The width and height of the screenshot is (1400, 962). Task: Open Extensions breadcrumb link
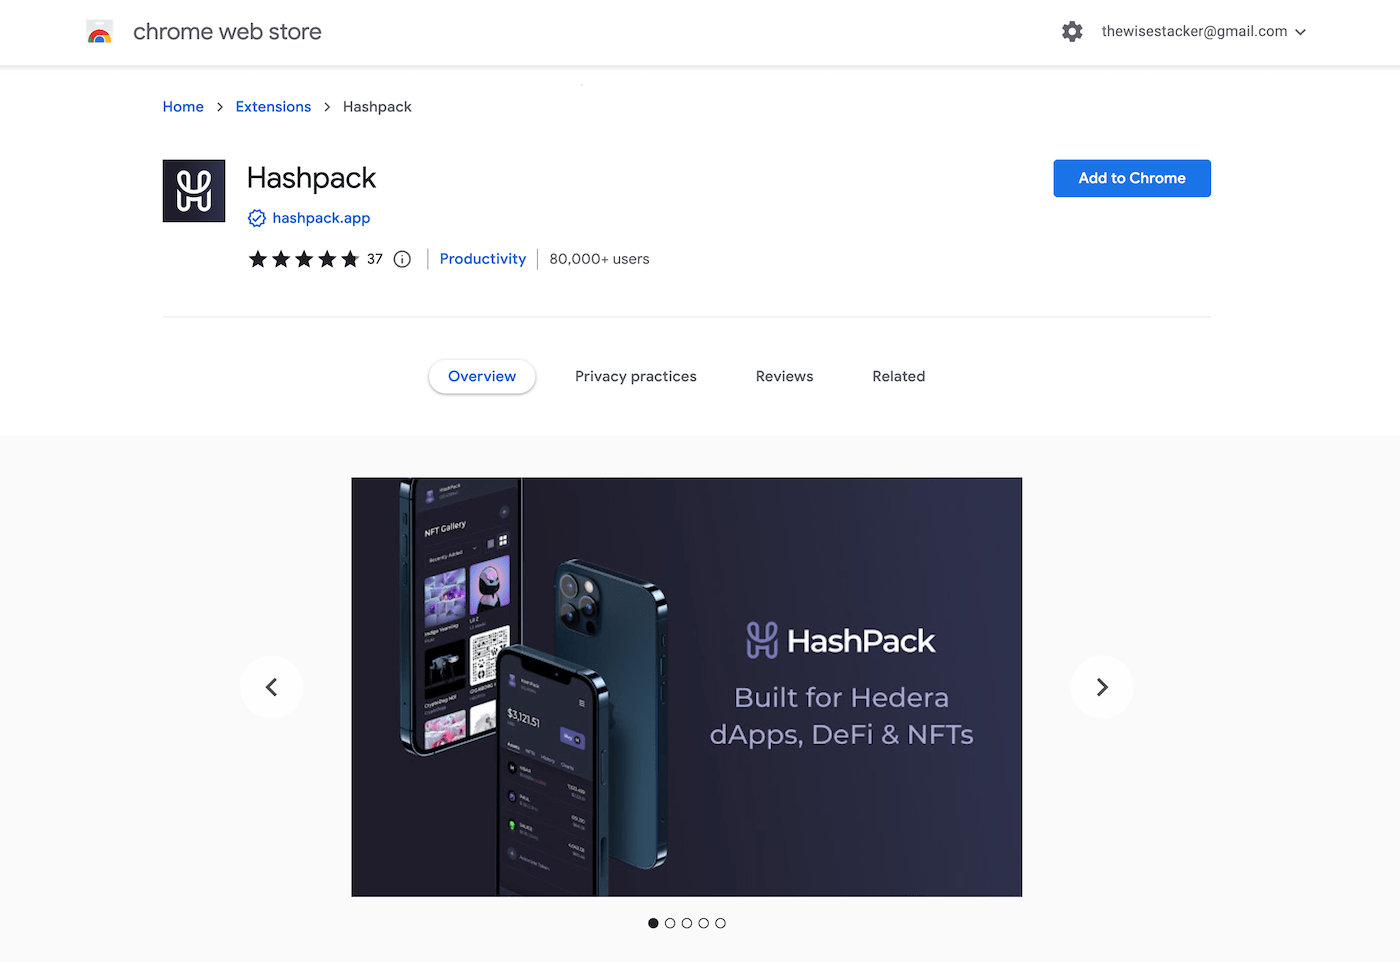tap(273, 107)
